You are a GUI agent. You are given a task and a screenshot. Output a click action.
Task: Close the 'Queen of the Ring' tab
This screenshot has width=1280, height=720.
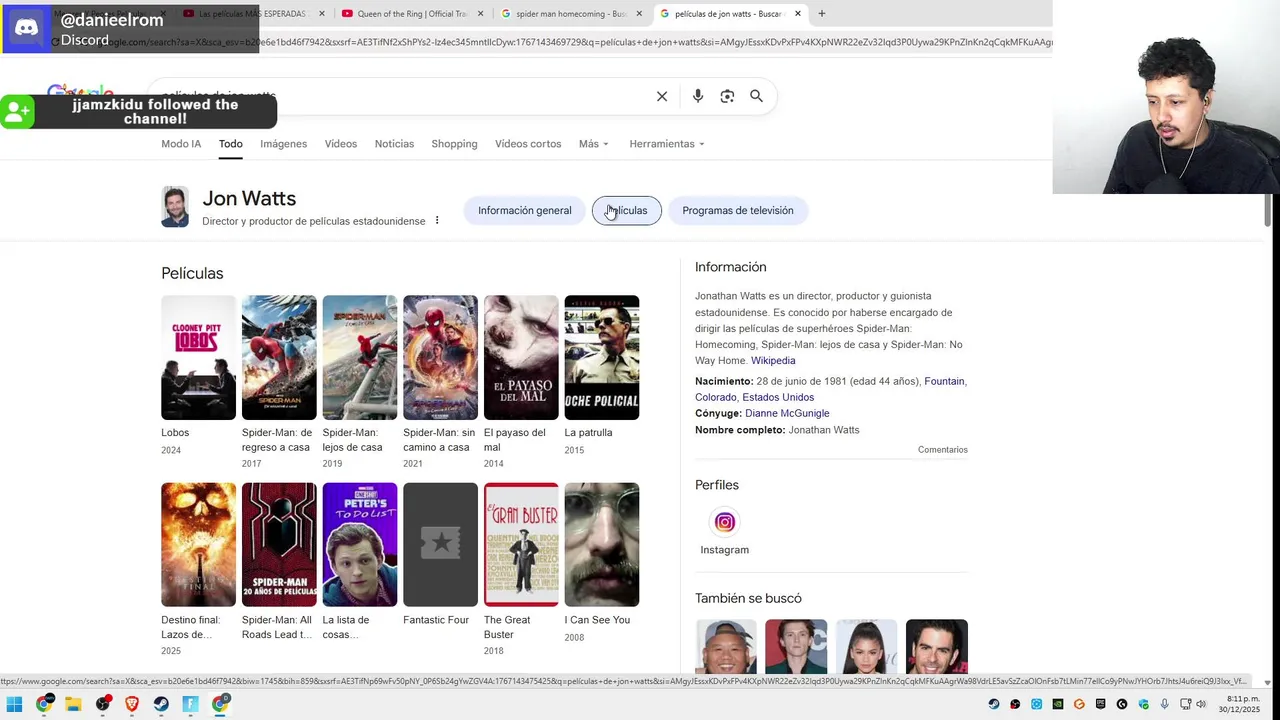pyautogui.click(x=481, y=14)
